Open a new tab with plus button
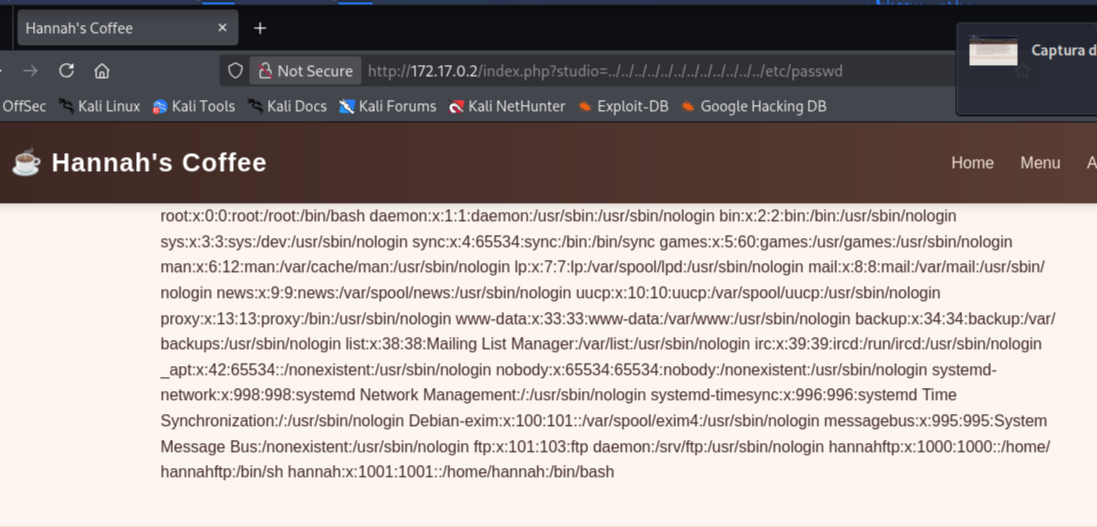This screenshot has width=1097, height=527. click(x=260, y=28)
